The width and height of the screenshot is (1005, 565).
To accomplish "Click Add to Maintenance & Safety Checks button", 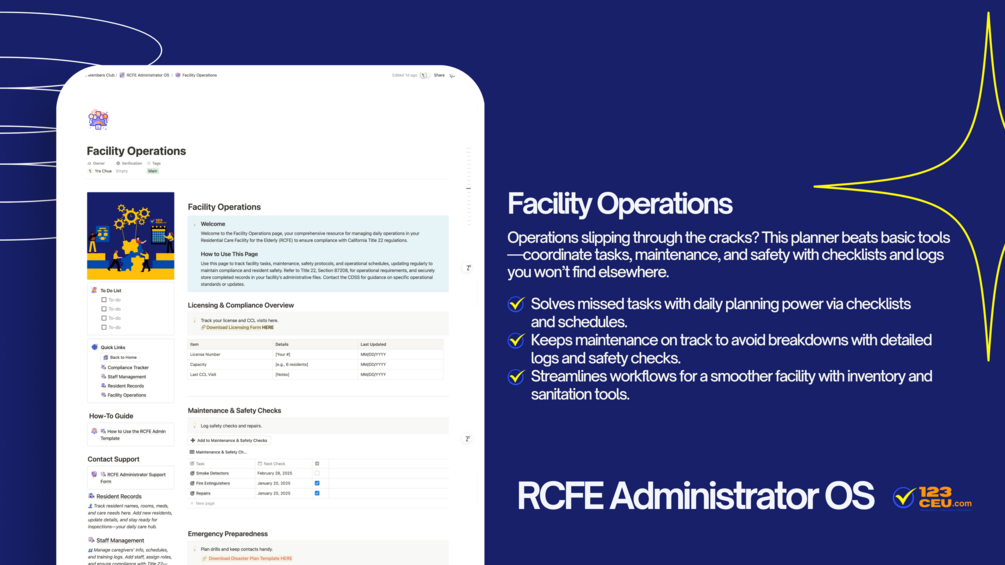I will 229,440.
